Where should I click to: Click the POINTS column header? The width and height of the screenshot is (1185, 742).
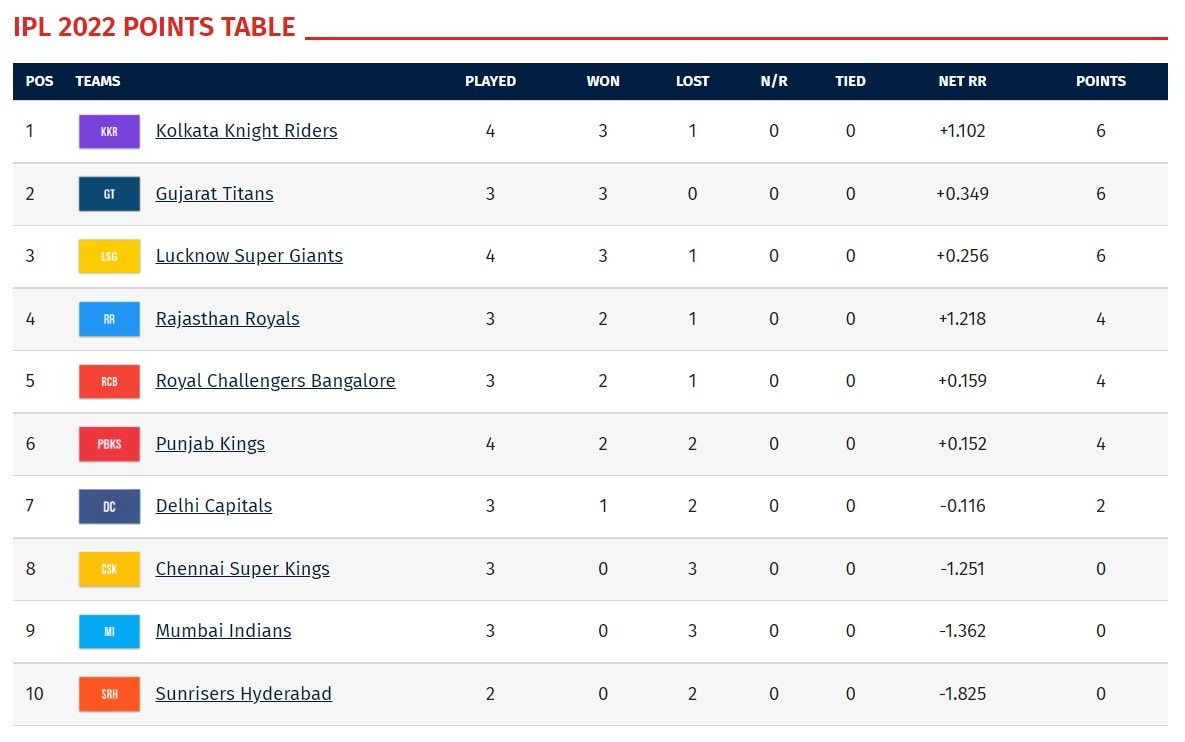click(1101, 81)
